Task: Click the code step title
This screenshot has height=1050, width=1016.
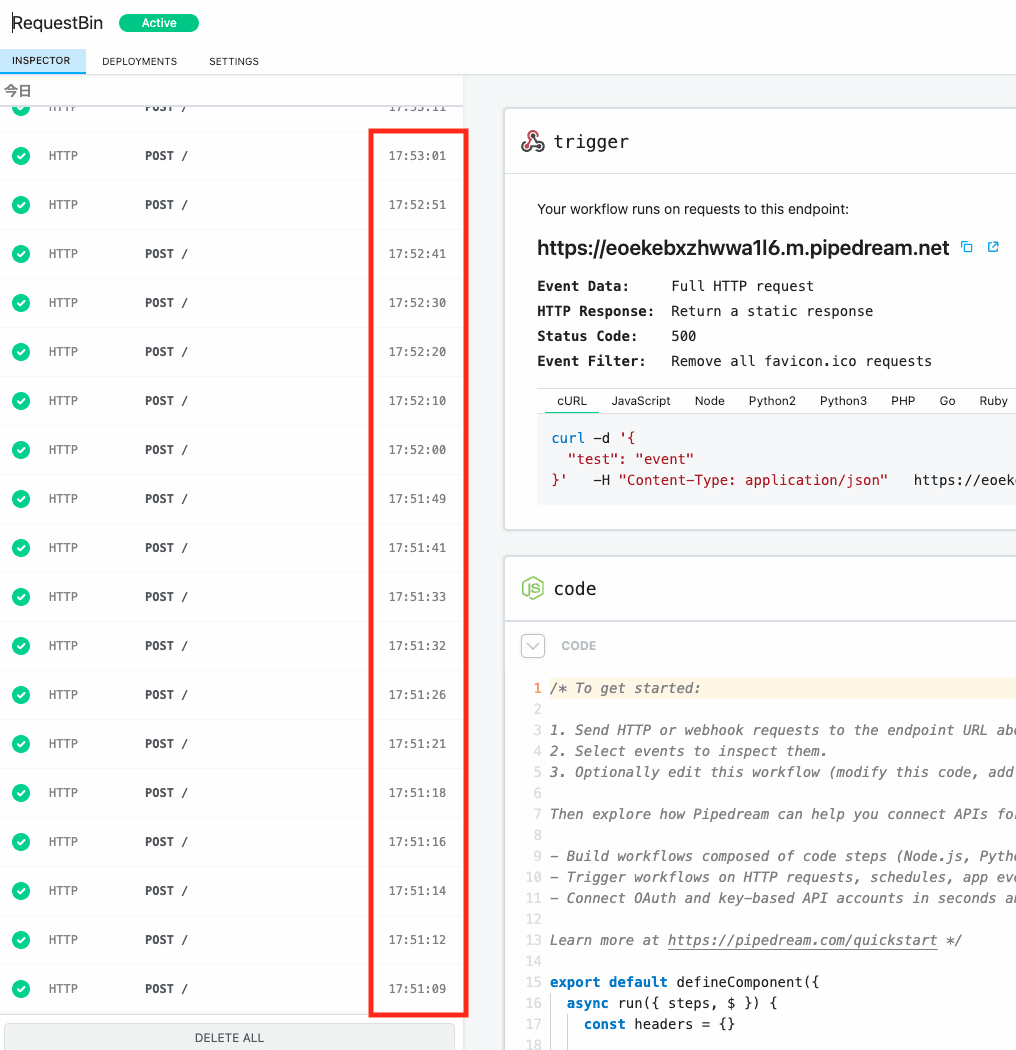Action: click(575, 589)
